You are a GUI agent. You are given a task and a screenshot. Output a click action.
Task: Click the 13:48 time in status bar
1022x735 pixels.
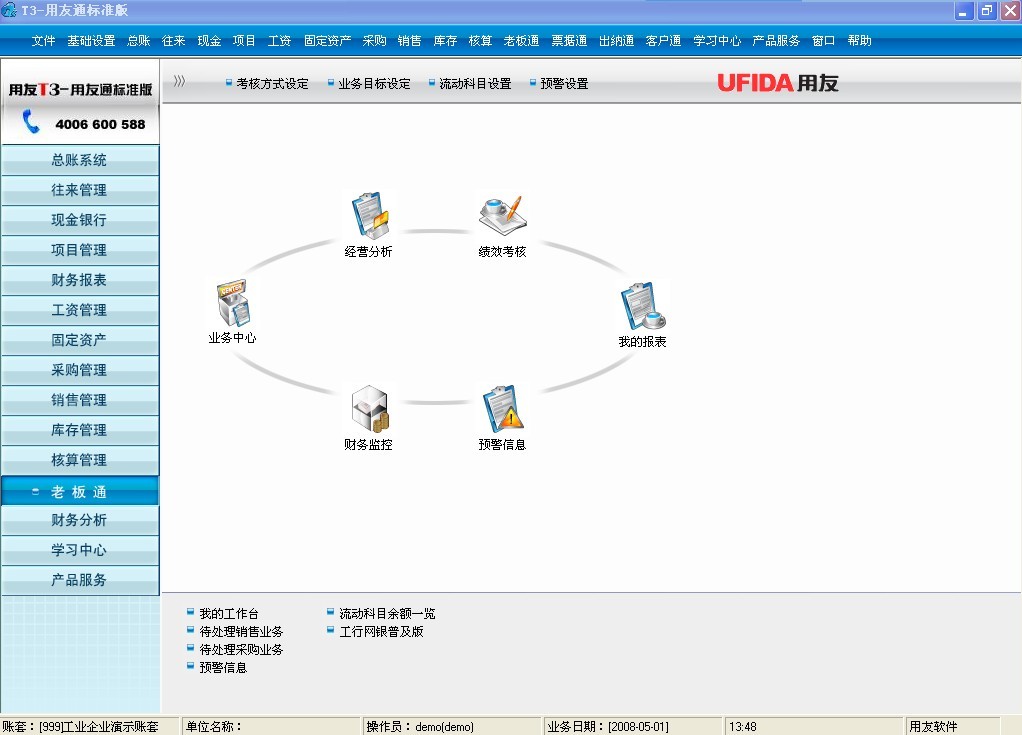[x=813, y=726]
